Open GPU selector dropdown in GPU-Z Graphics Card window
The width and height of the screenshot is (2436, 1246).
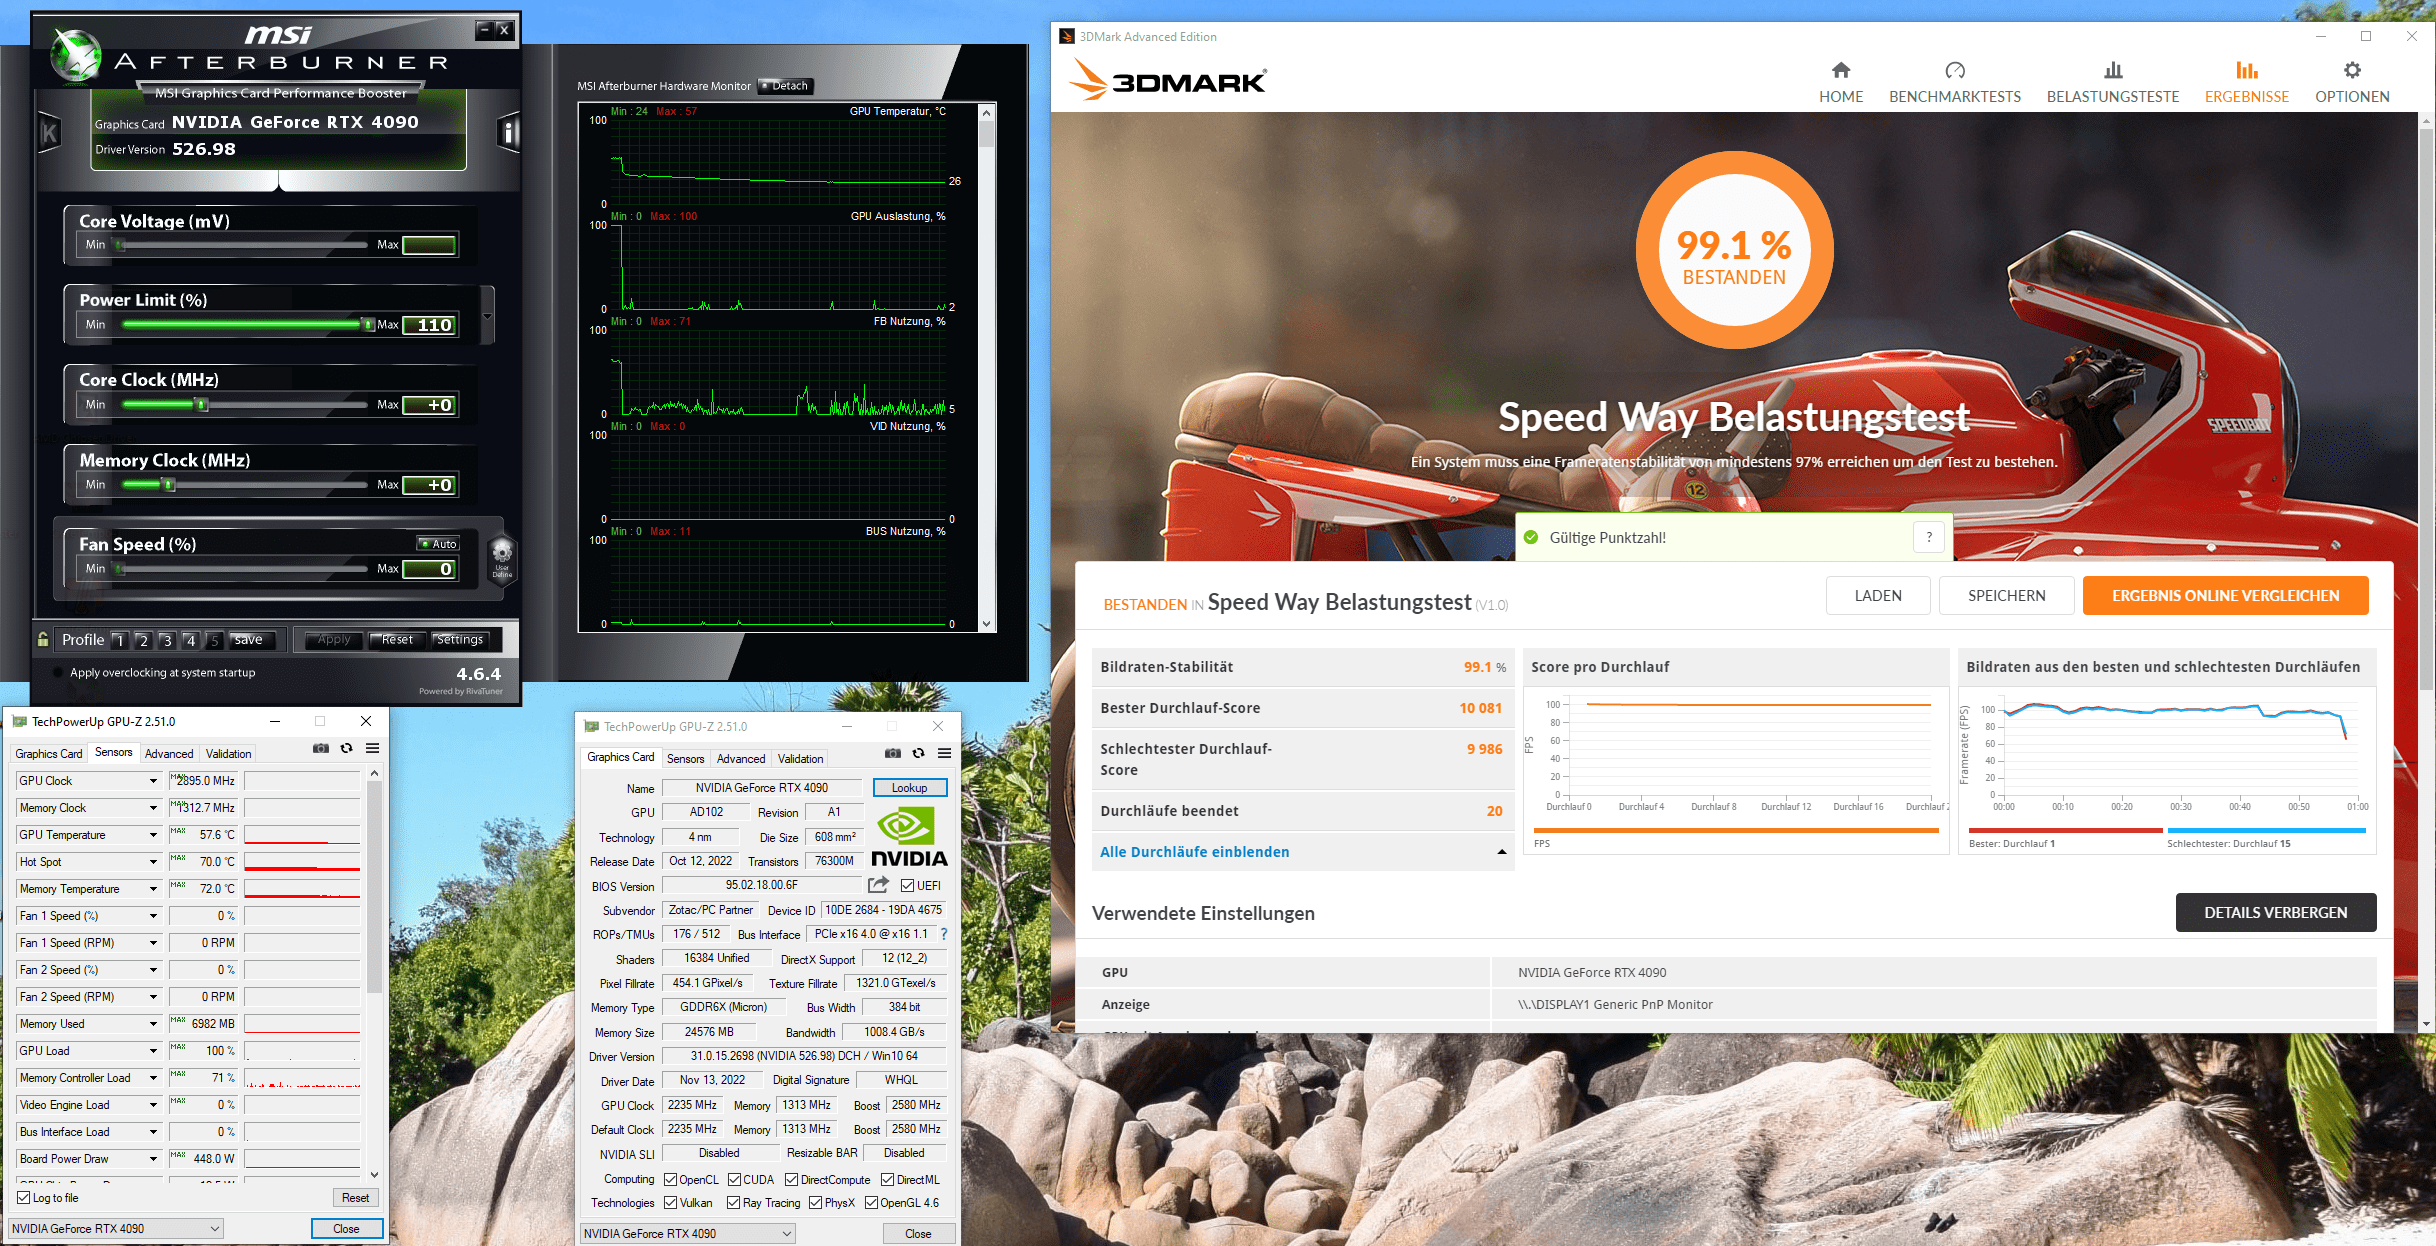point(688,1233)
